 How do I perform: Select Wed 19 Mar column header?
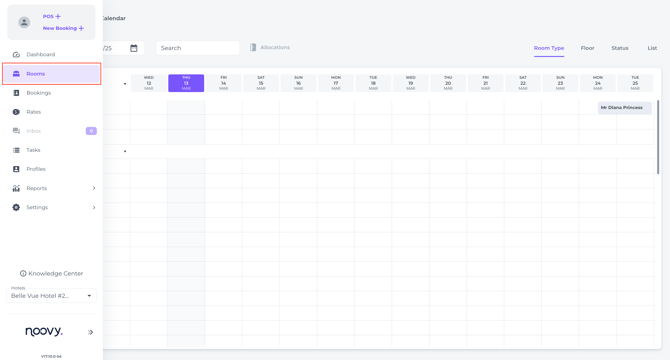411,83
